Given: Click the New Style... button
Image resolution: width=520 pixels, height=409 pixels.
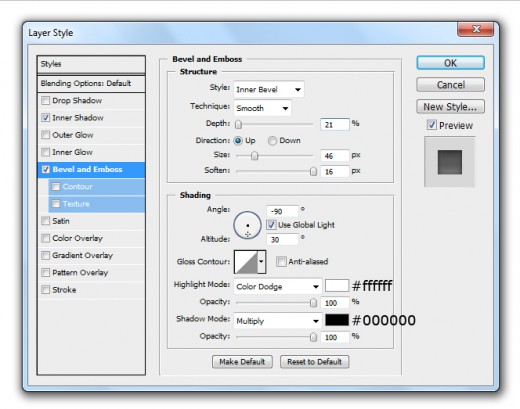Looking at the screenshot, I should 450,107.
